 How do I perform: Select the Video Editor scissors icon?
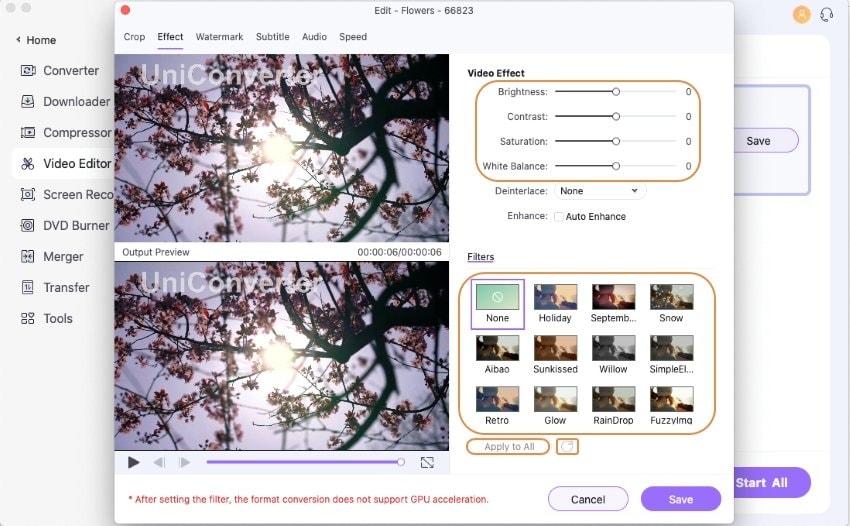point(28,163)
